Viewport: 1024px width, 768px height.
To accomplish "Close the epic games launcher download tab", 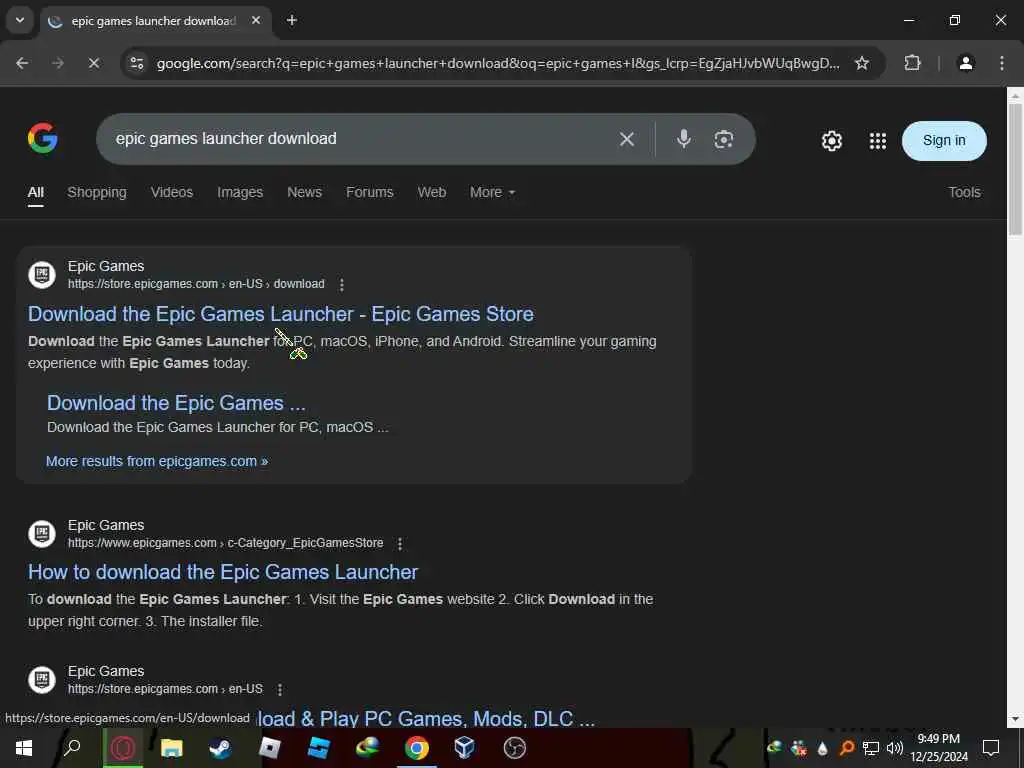I will (256, 21).
